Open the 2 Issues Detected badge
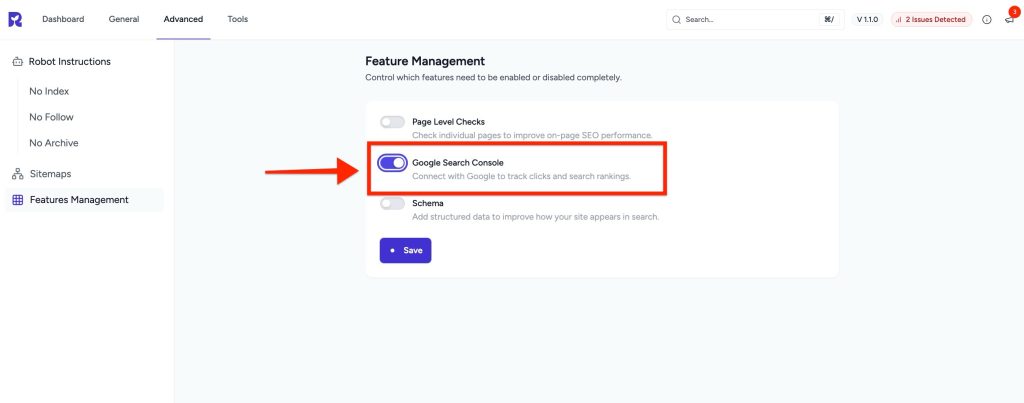This screenshot has height=403, width=1024. (x=931, y=20)
